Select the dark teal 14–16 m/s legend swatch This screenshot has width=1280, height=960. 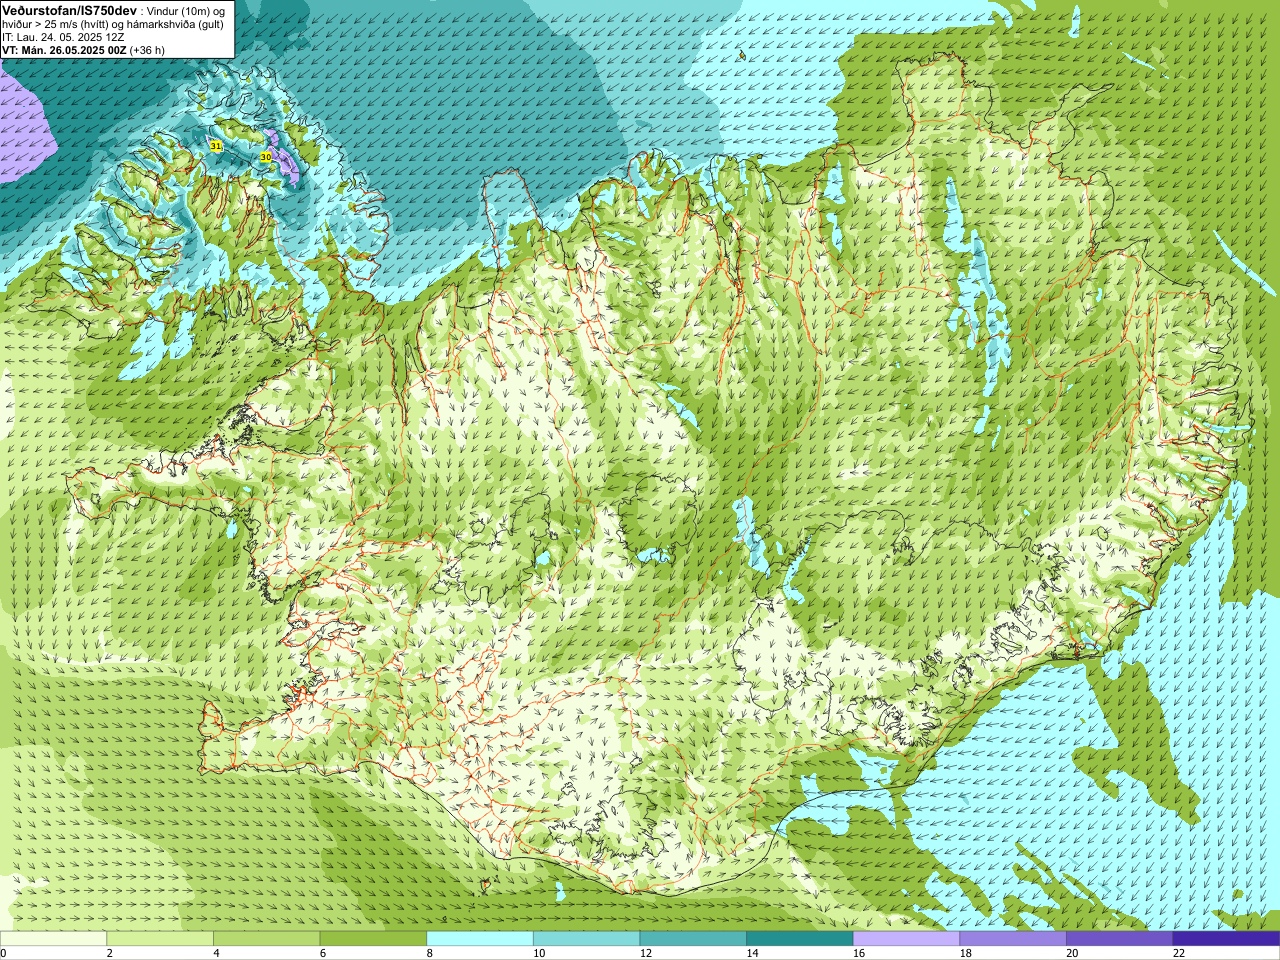(800, 939)
